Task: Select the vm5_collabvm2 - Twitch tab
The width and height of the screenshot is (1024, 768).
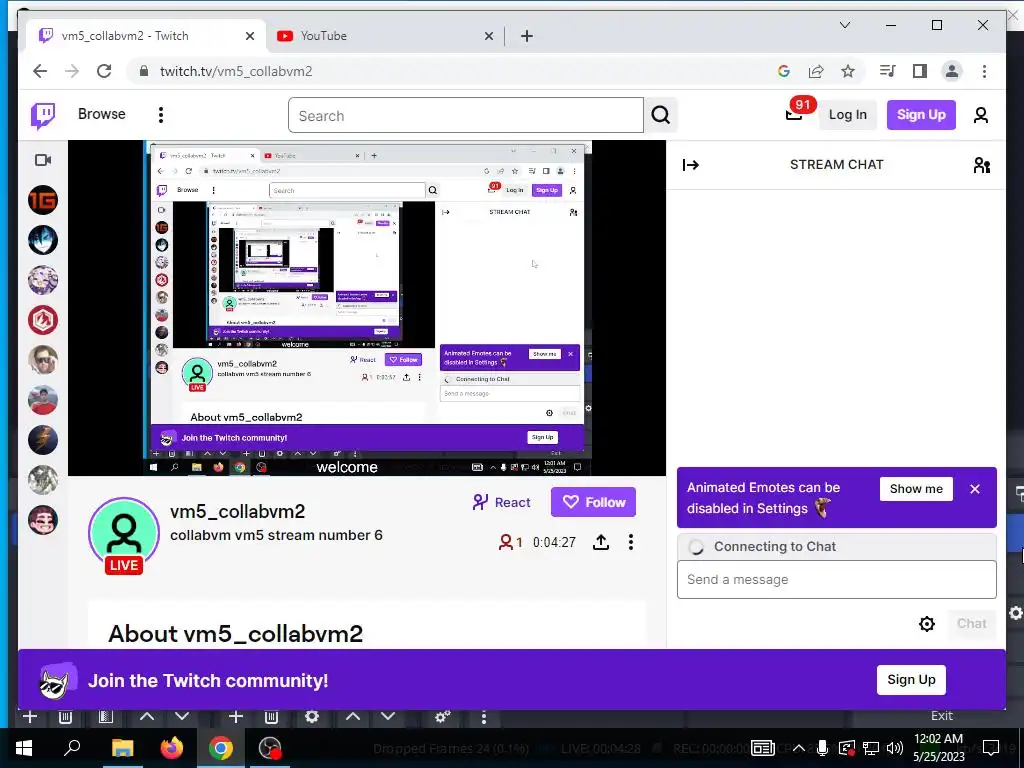Action: point(147,36)
